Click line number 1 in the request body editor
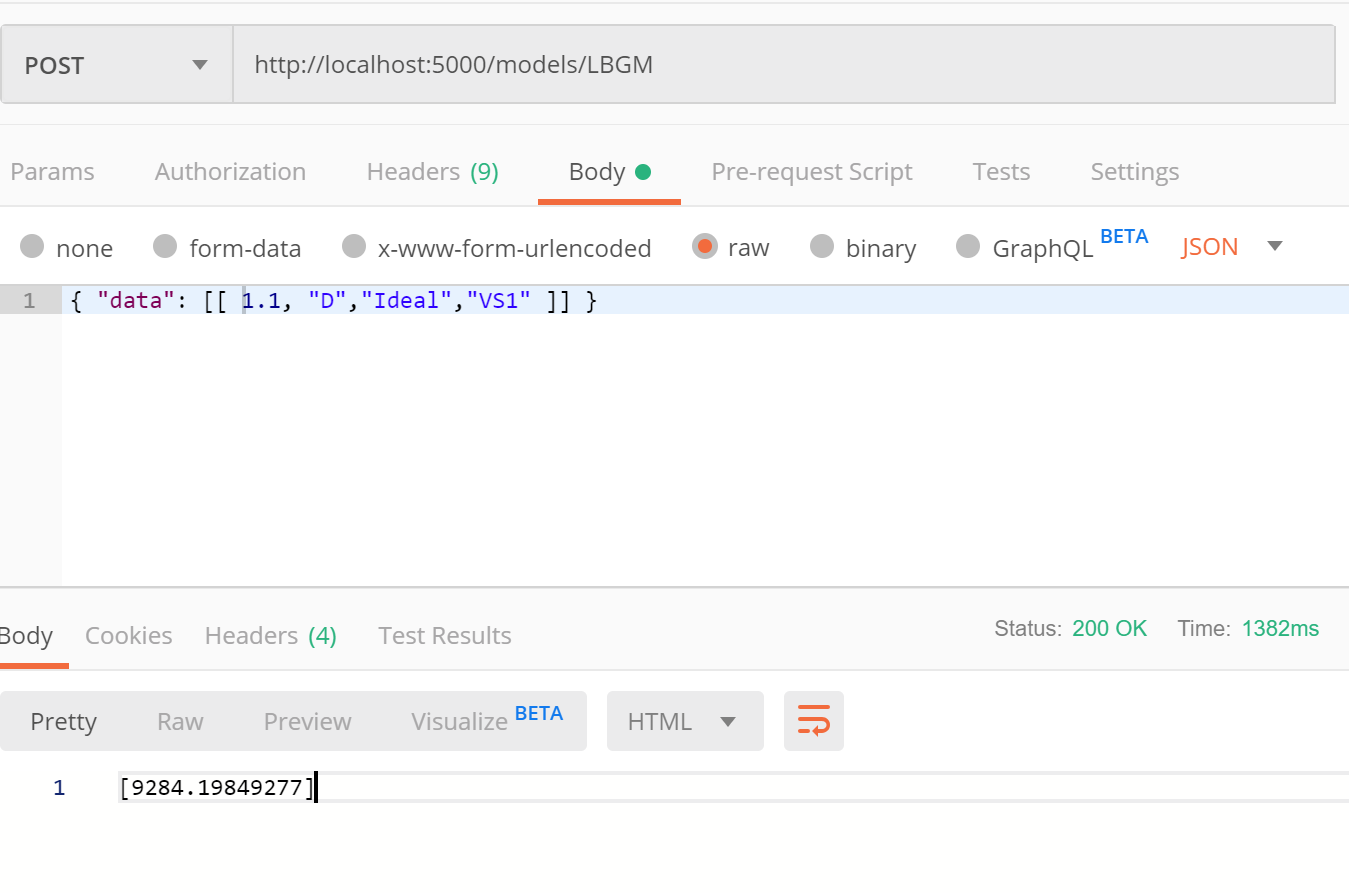Viewport: 1349px width, 893px height. 30,300
